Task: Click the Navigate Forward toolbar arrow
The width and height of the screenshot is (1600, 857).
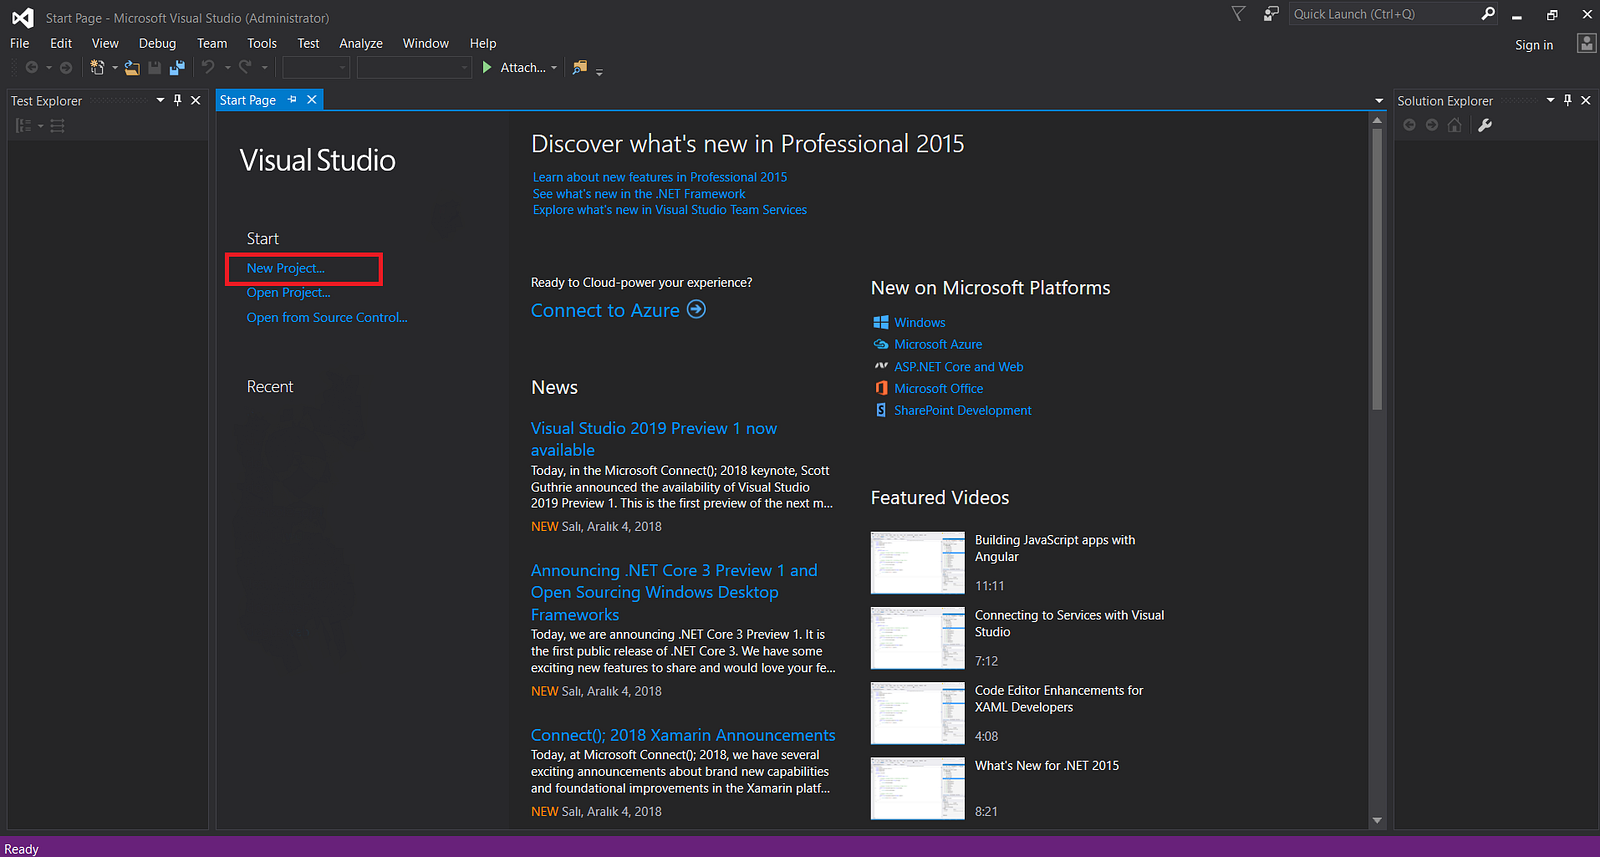Action: (66, 67)
